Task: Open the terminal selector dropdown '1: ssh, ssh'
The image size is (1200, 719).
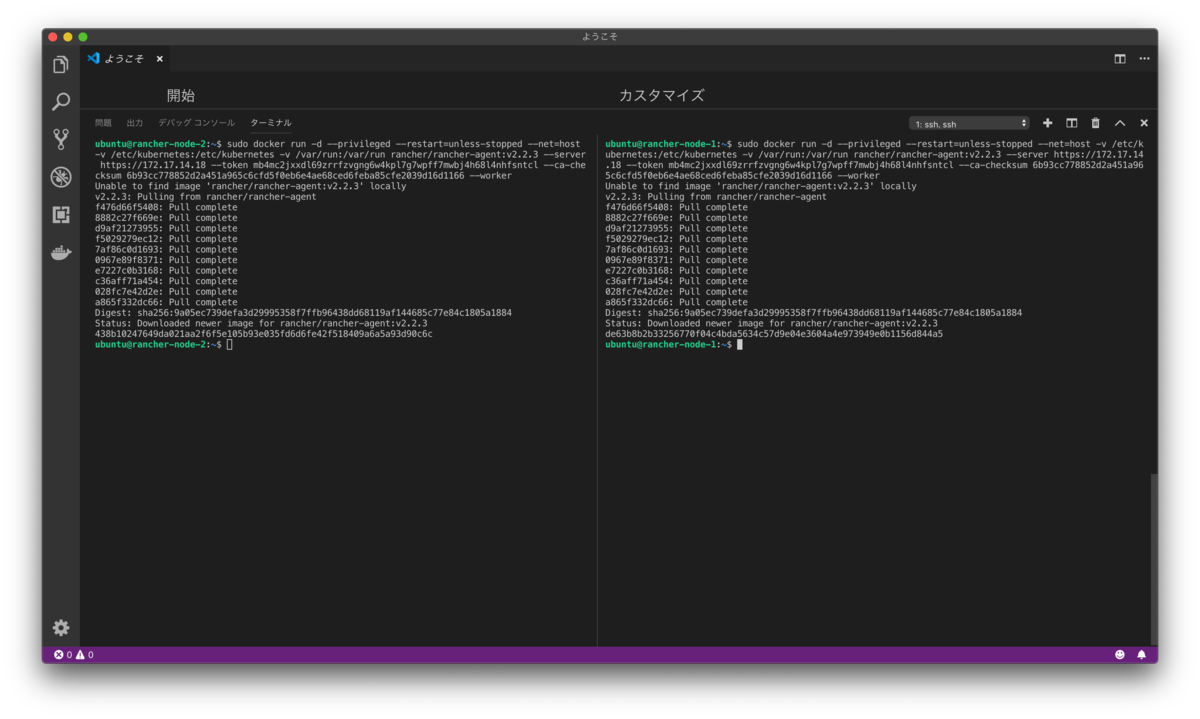Action: [969, 123]
